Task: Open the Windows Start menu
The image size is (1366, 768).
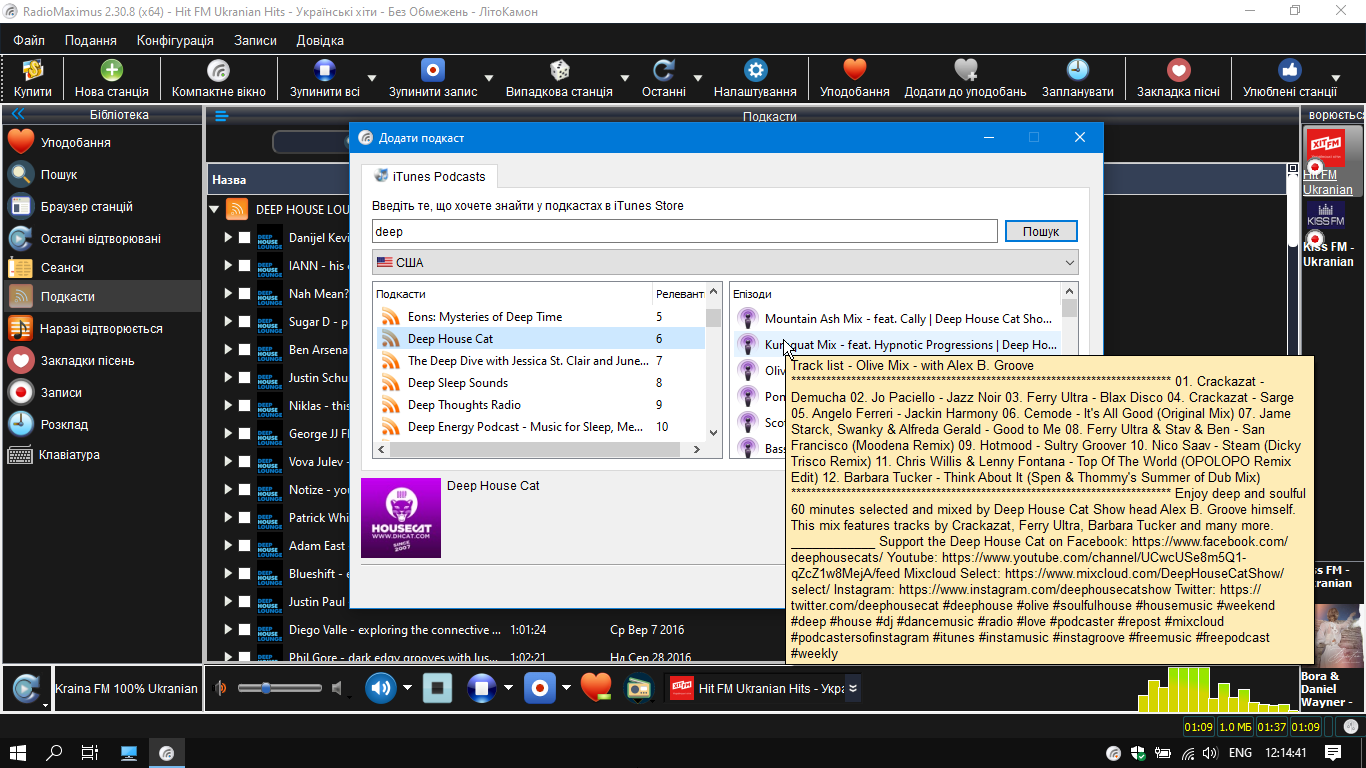Action: coord(17,753)
